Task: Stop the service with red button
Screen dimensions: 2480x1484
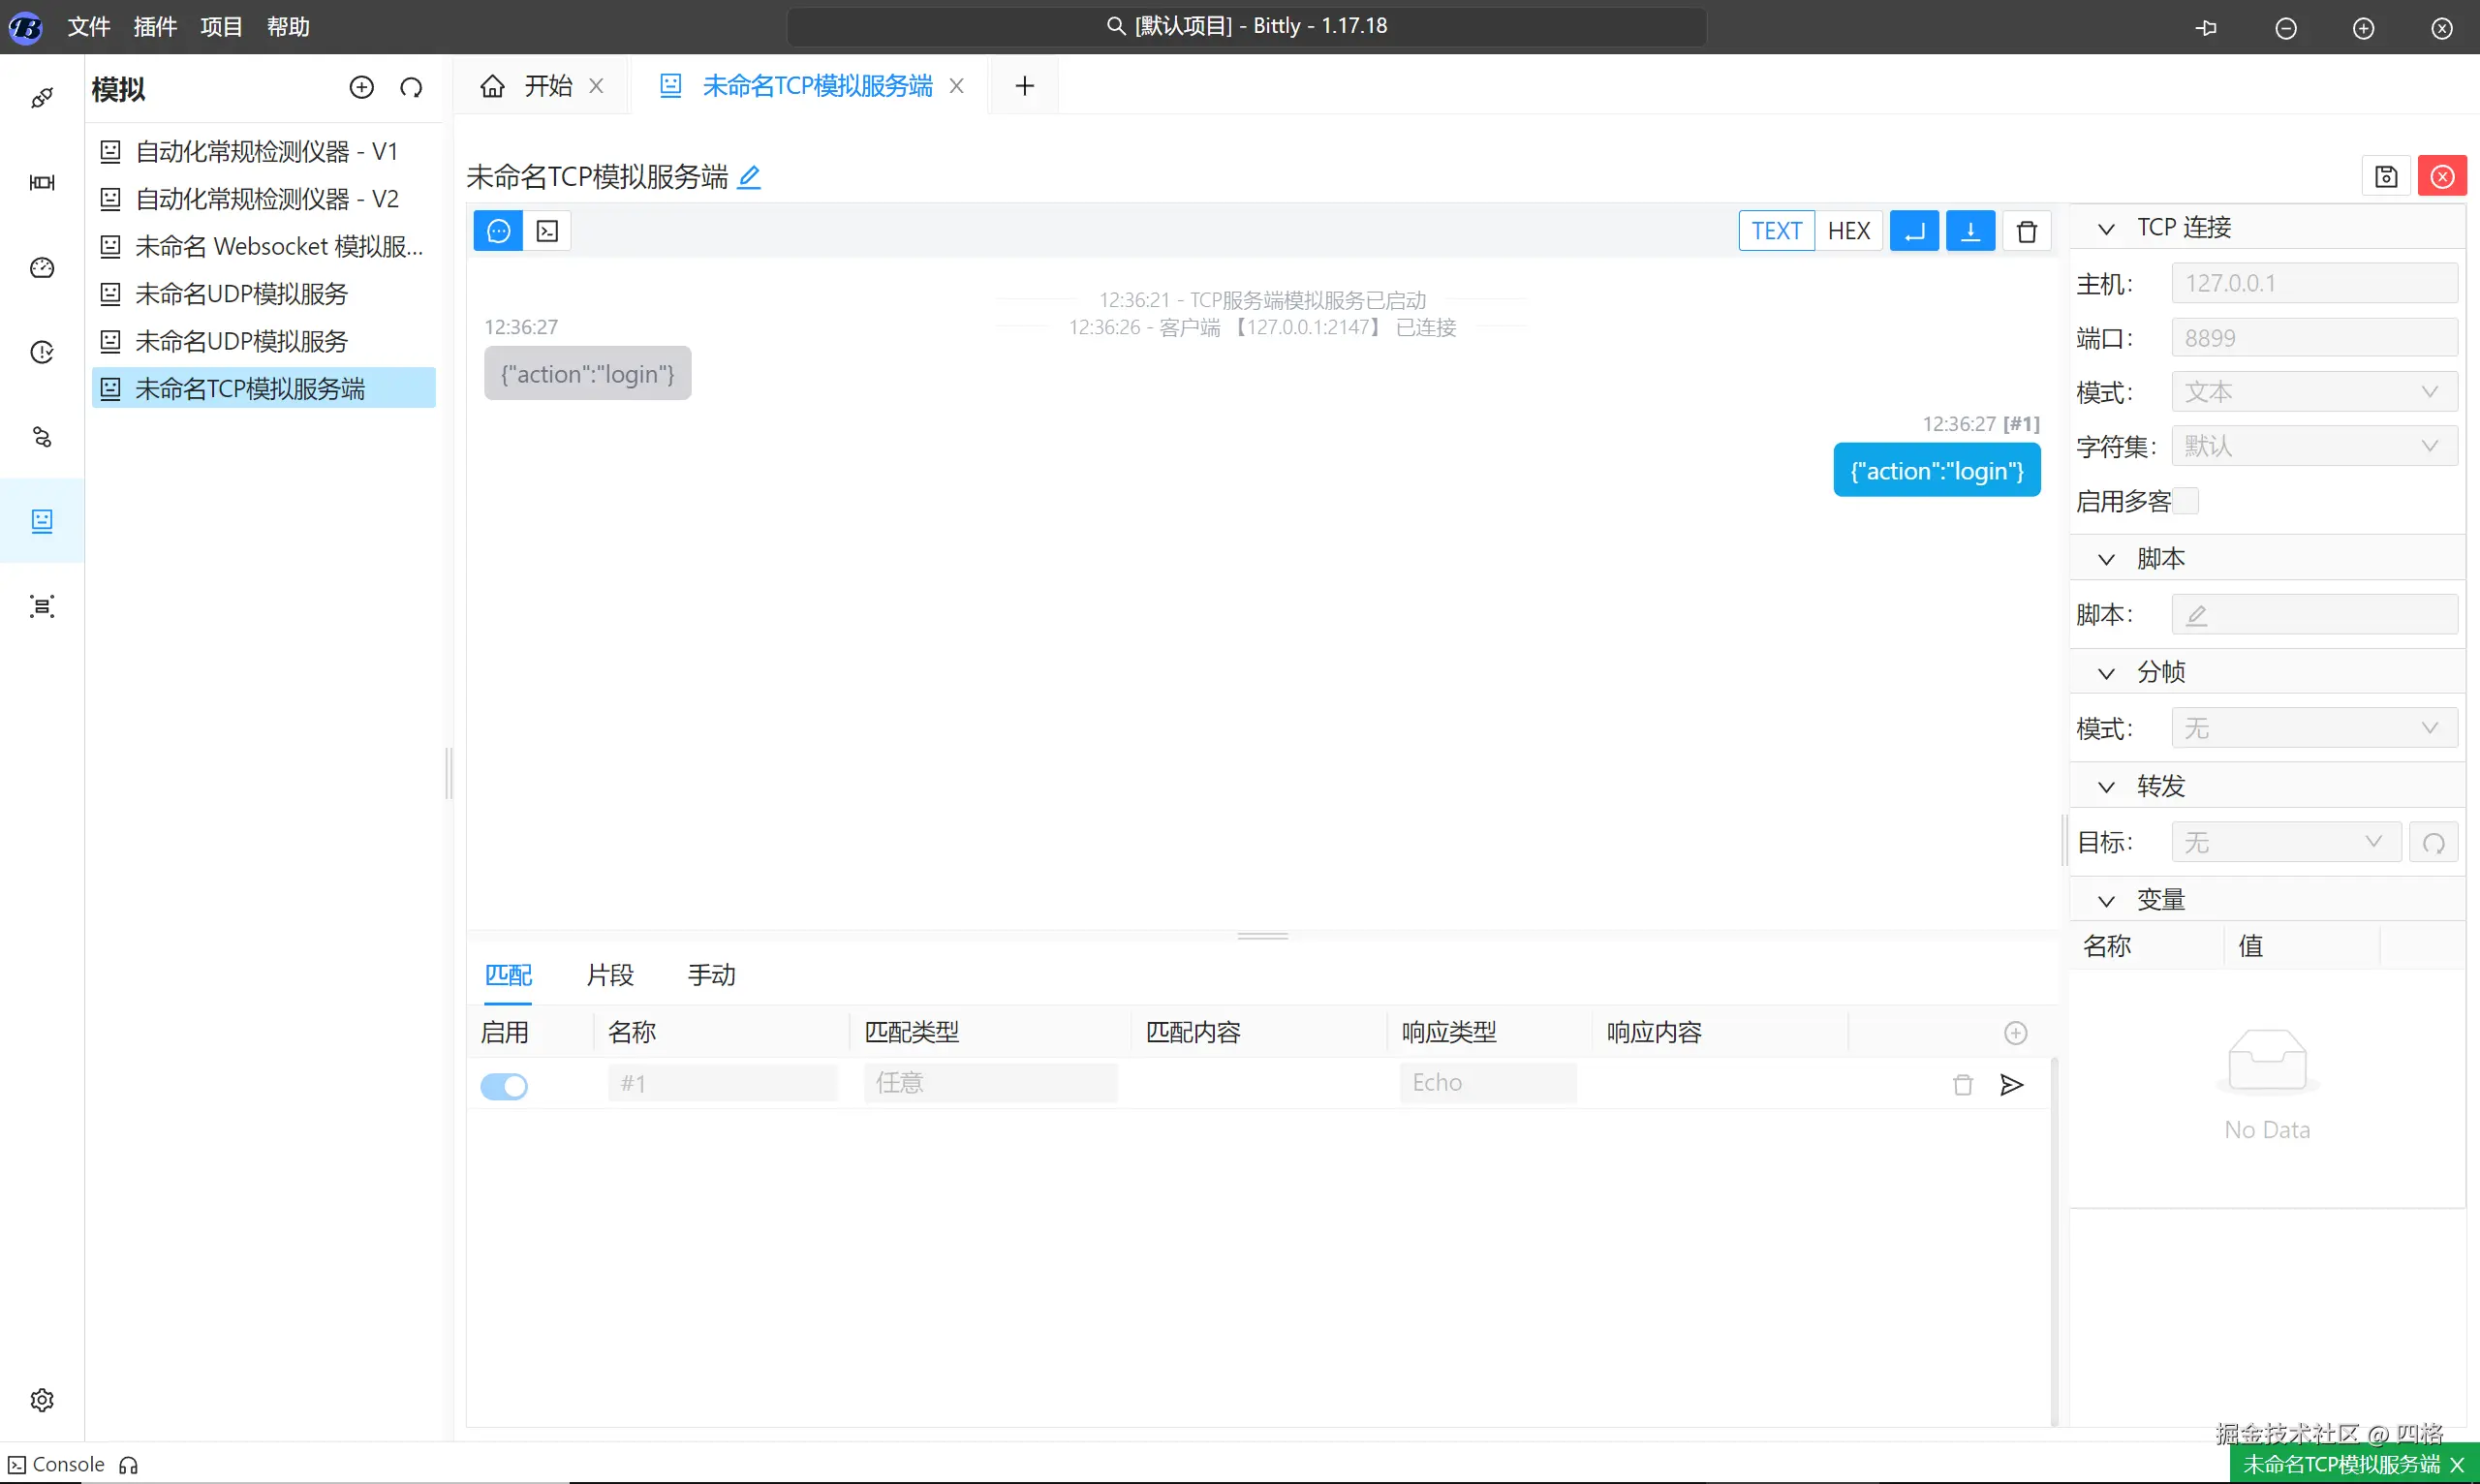Action: [x=2441, y=177]
